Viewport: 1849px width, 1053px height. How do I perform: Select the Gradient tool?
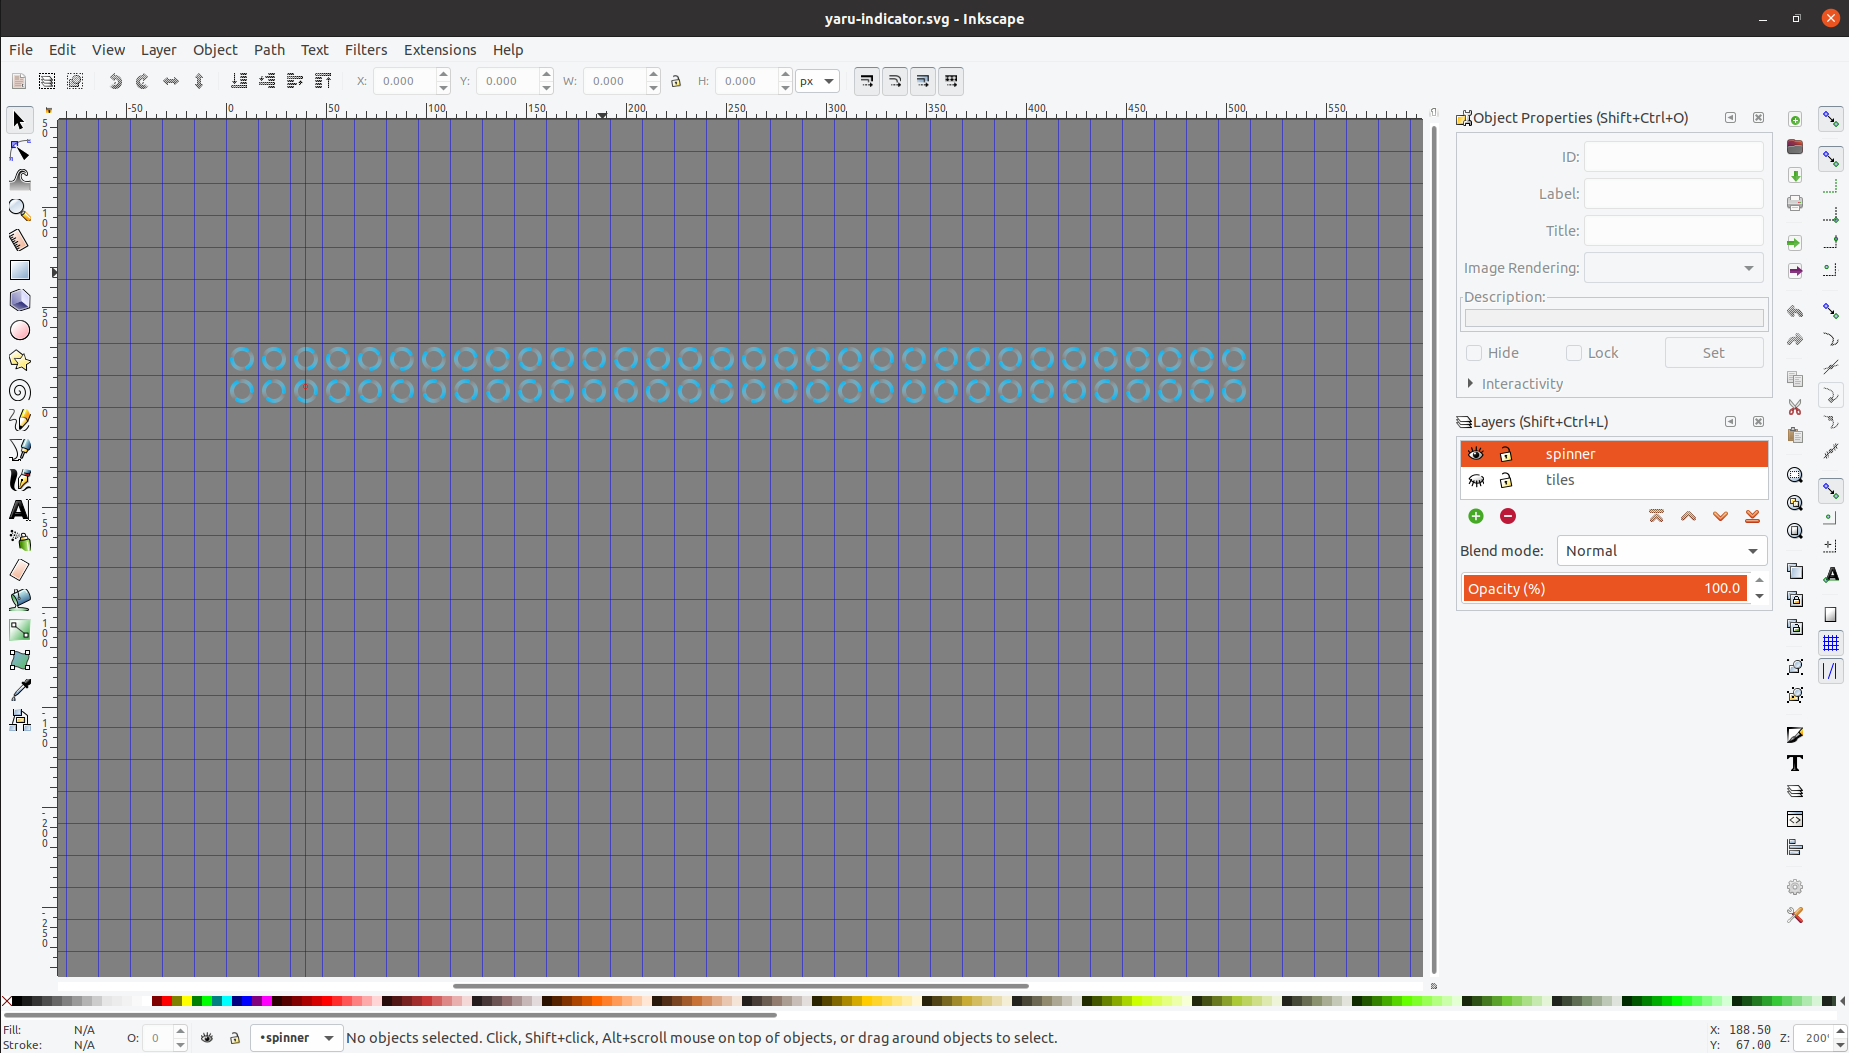[19, 630]
